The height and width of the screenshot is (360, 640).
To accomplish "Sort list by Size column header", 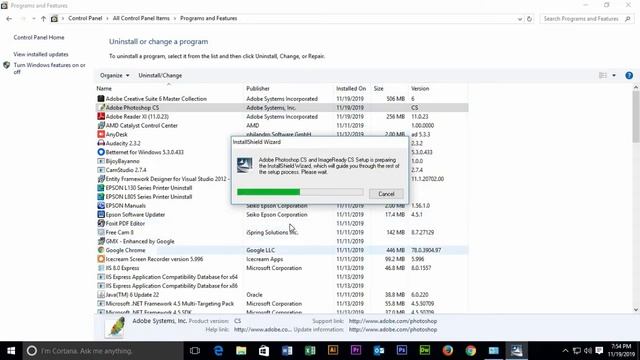I will (x=378, y=89).
